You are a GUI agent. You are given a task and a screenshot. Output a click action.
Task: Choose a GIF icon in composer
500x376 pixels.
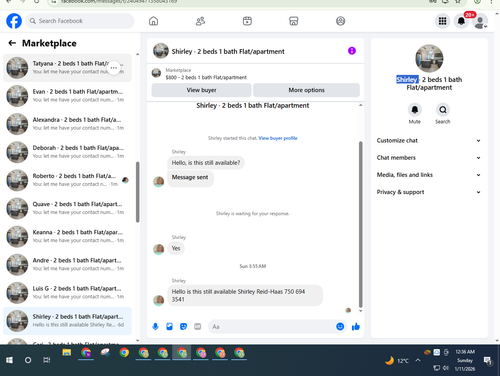pyautogui.click(x=198, y=327)
